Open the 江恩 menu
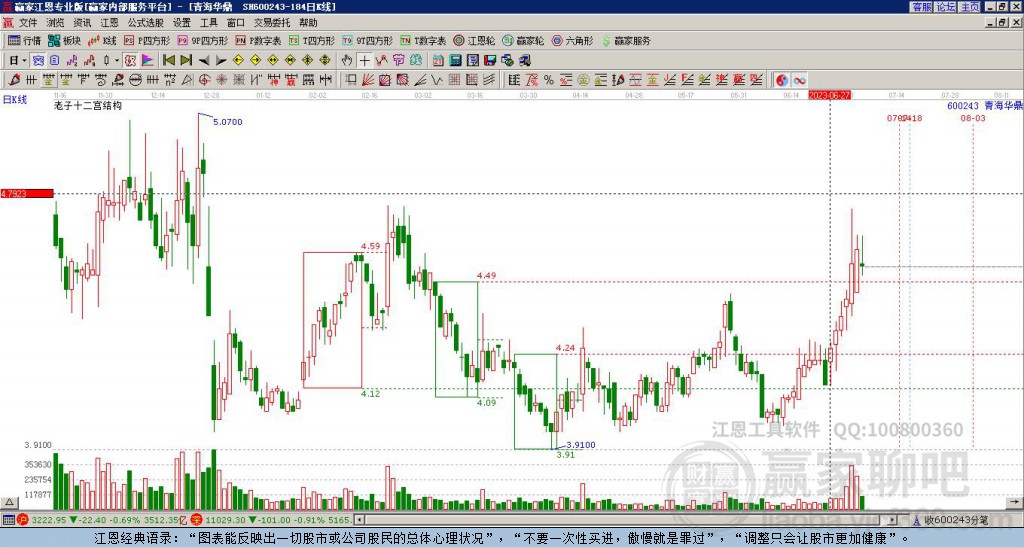Image resolution: width=1024 pixels, height=548 pixels. click(110, 23)
